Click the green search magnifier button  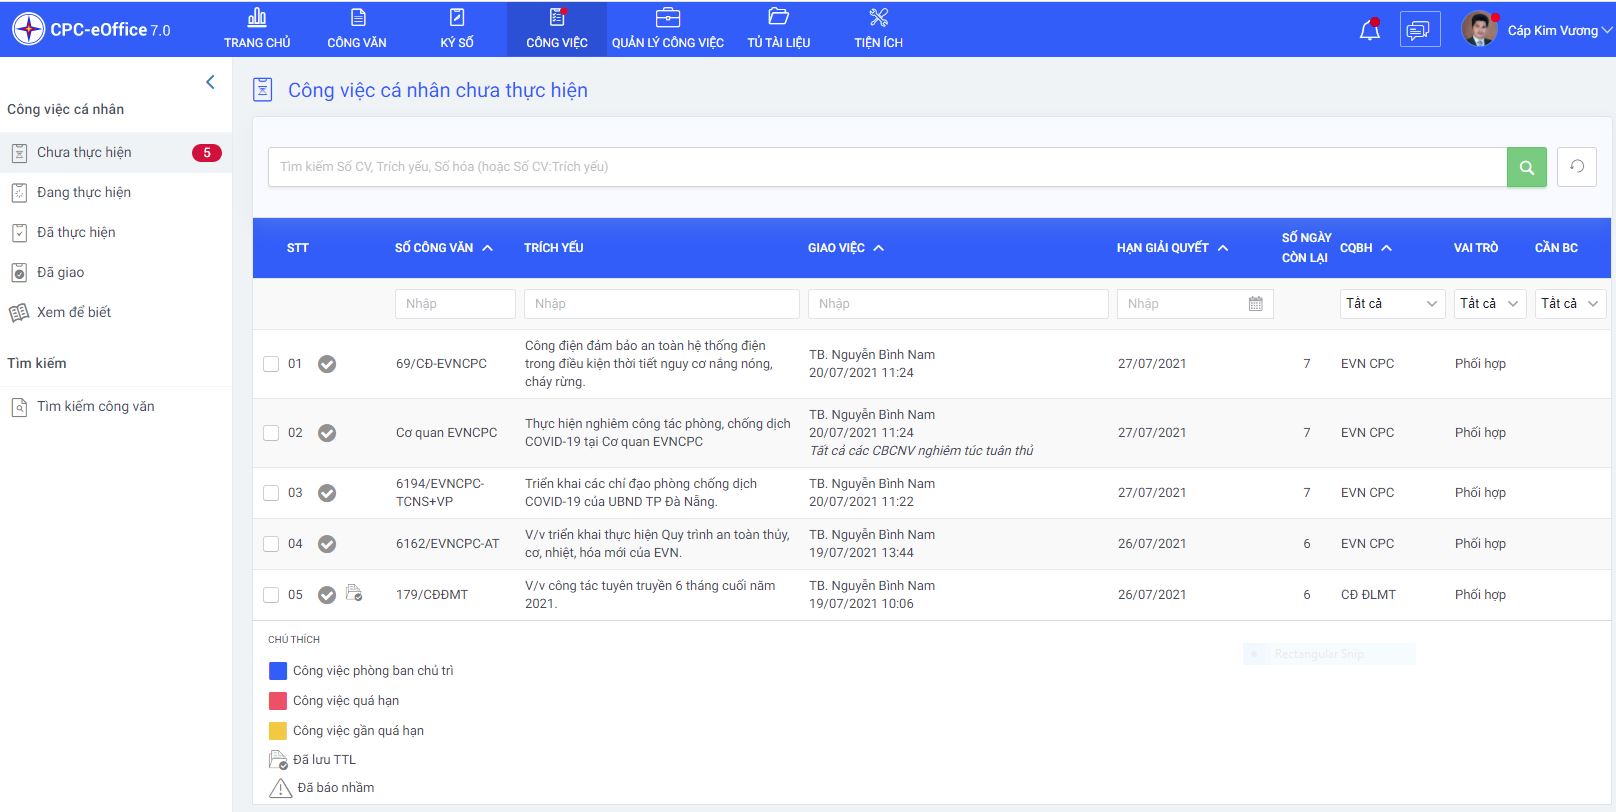(x=1527, y=167)
